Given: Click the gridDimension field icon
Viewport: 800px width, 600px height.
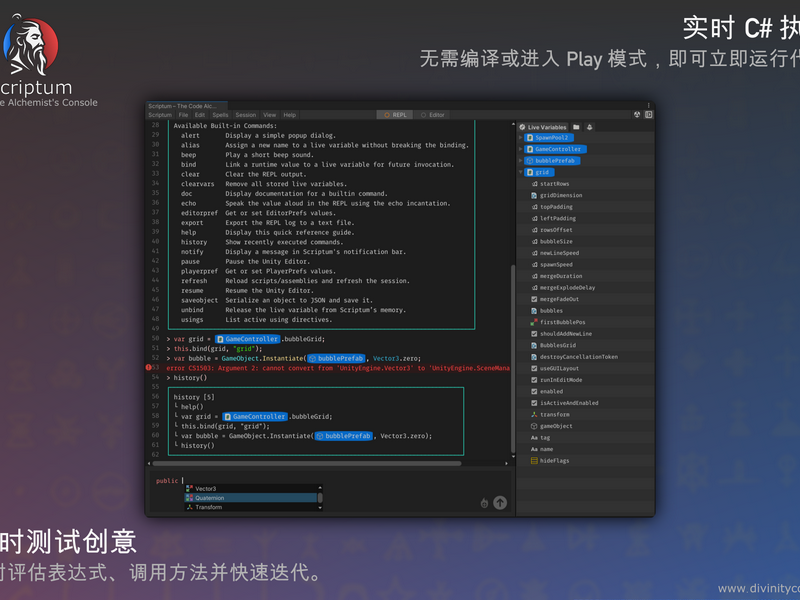Looking at the screenshot, I should 534,195.
